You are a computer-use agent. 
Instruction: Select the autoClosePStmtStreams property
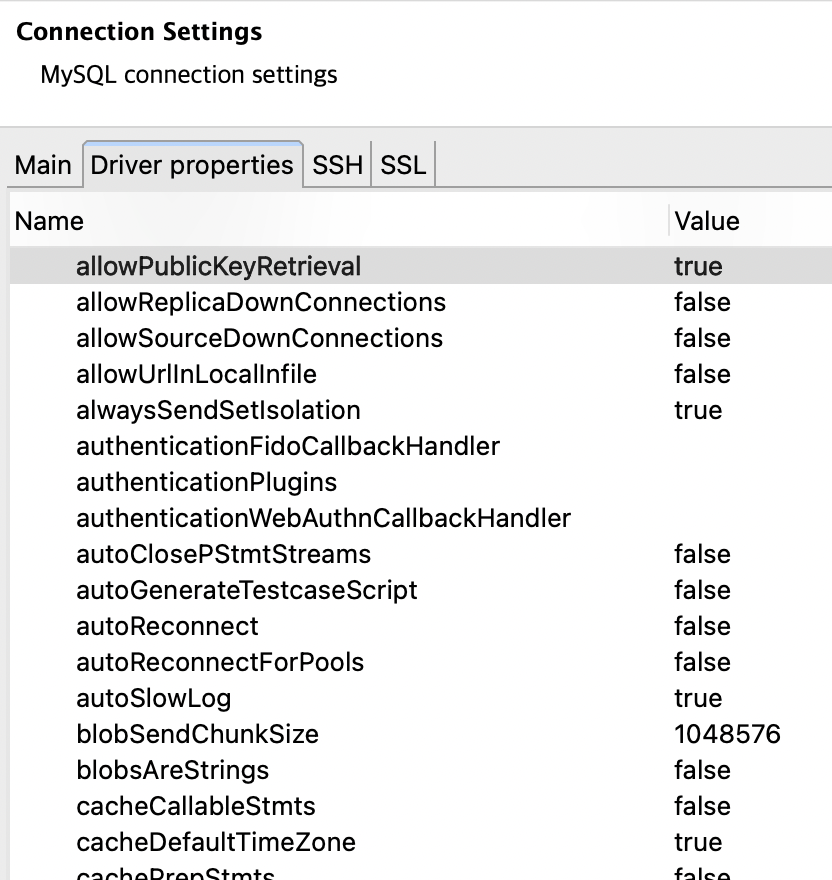pyautogui.click(x=223, y=554)
